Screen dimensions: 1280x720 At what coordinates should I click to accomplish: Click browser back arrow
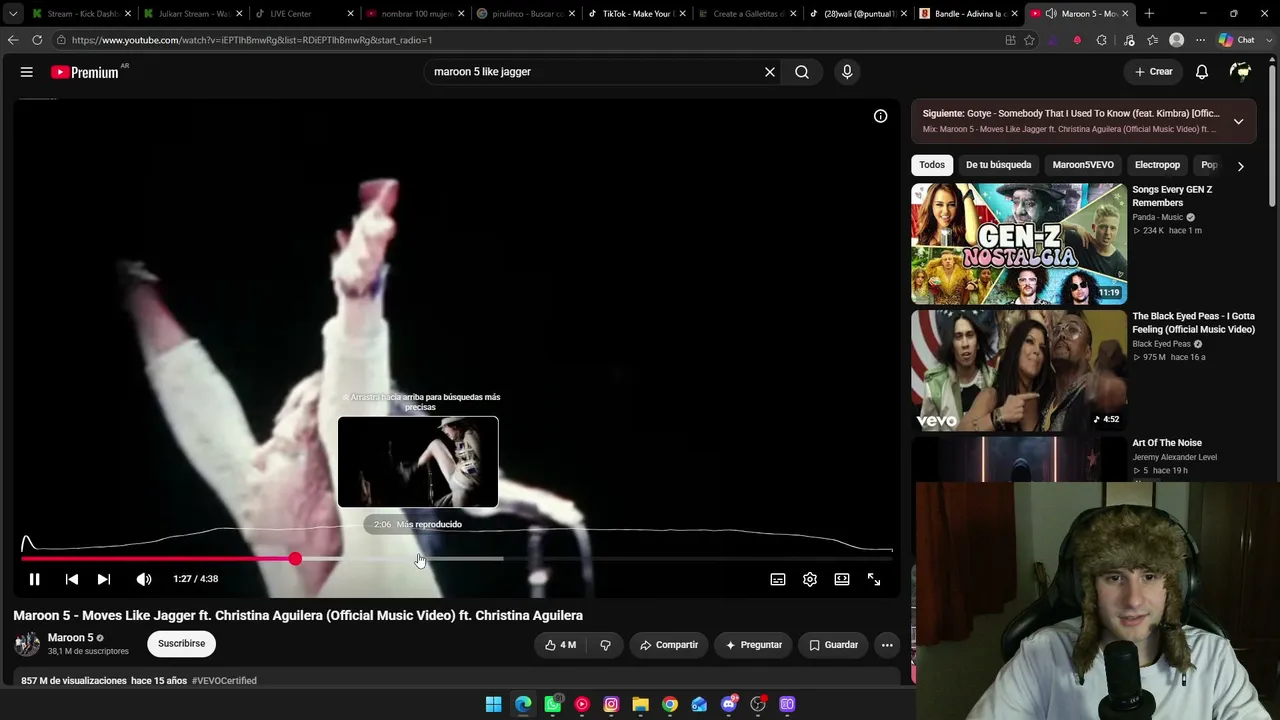pyautogui.click(x=13, y=40)
